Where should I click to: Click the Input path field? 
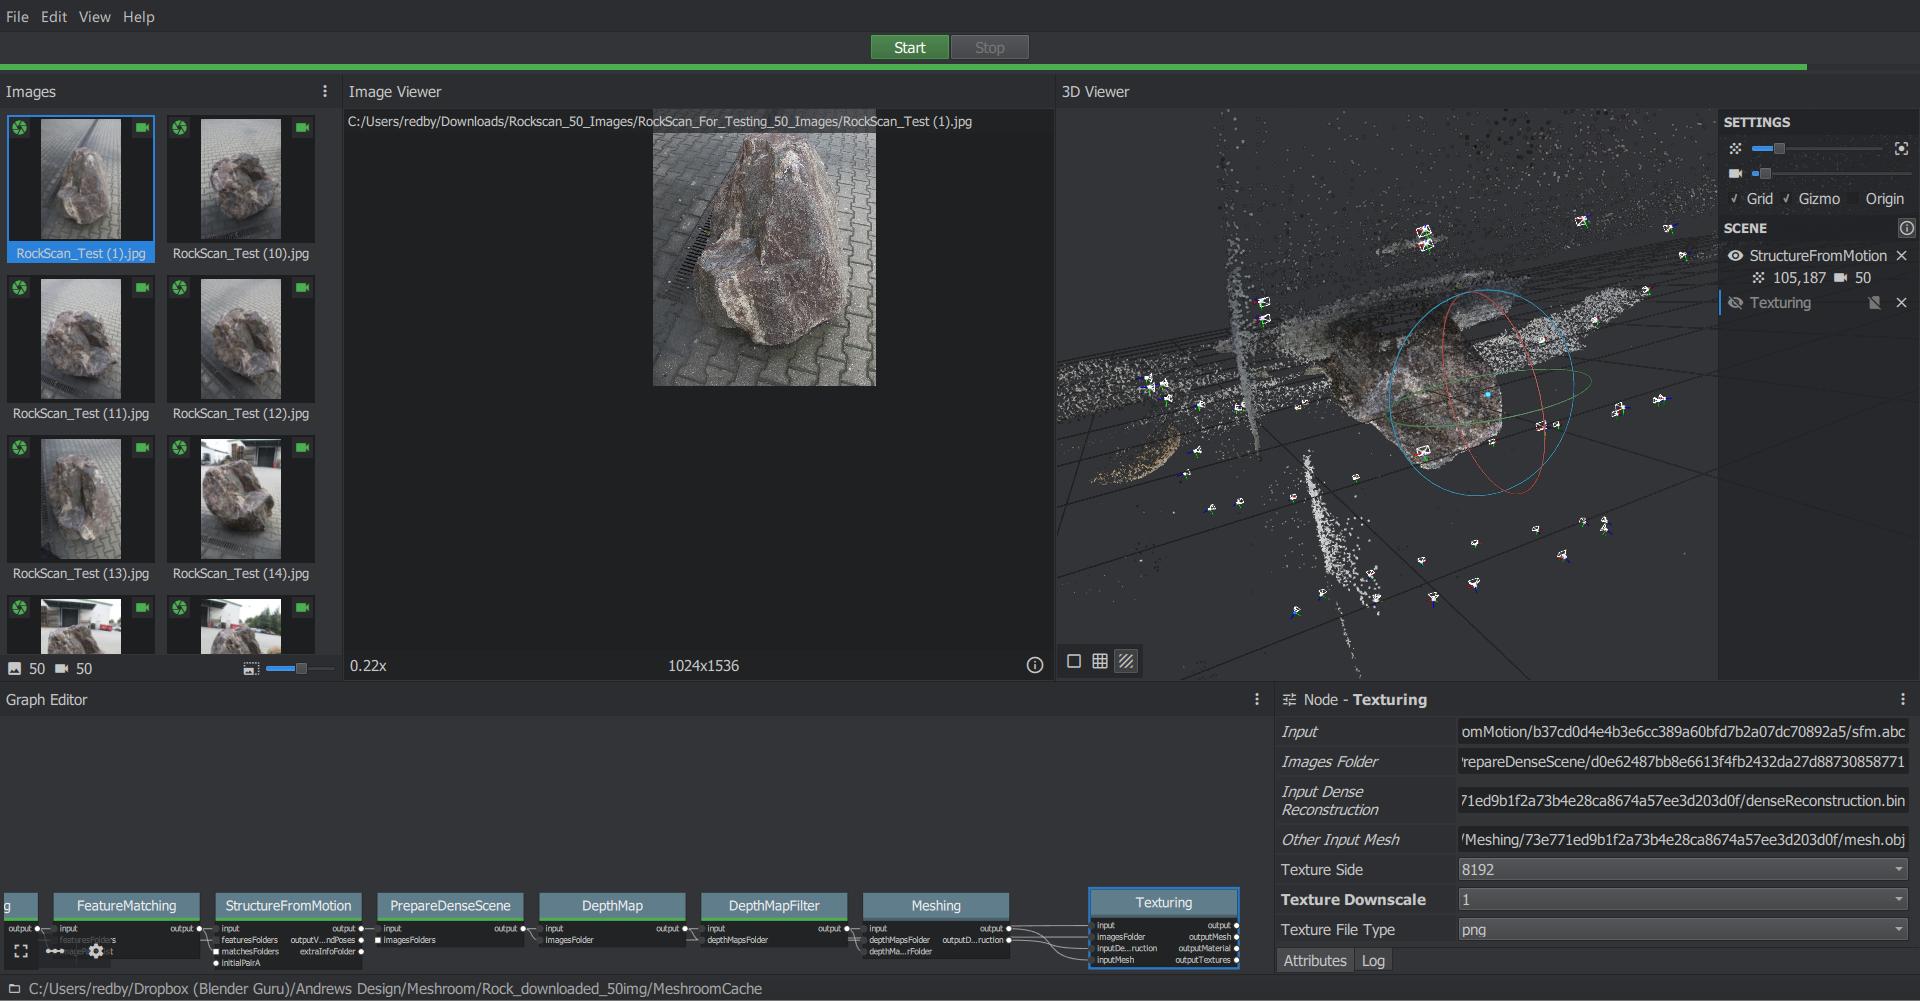coord(1683,732)
